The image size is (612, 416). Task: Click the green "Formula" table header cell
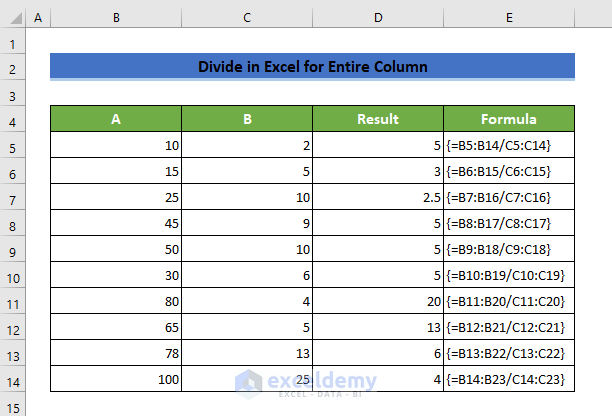pyautogui.click(x=509, y=120)
